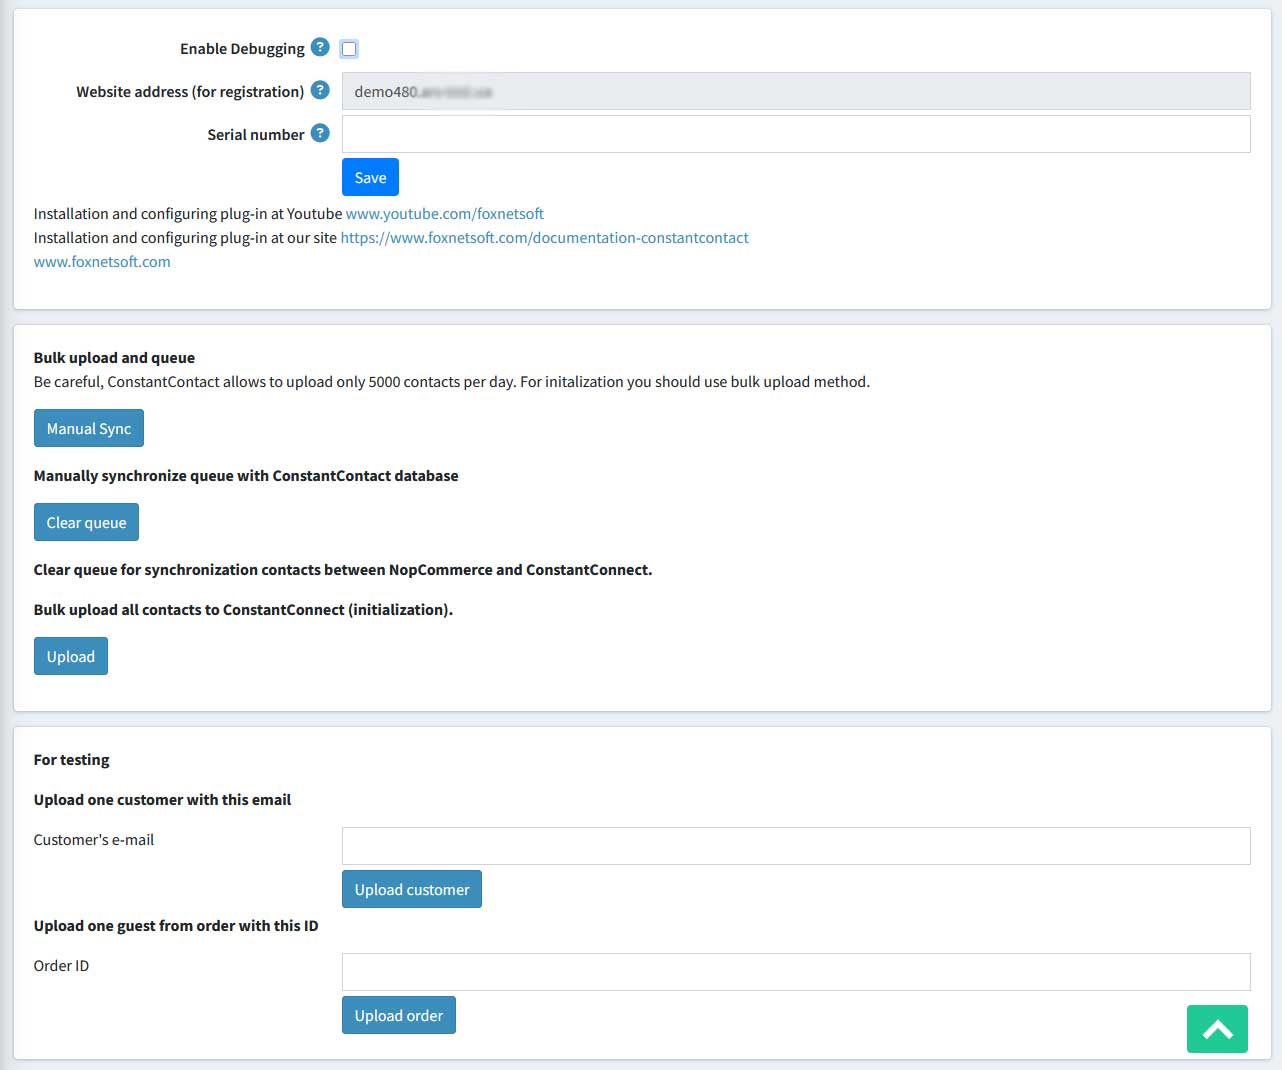Focus the Serial number text field
The height and width of the screenshot is (1070, 1282).
point(795,134)
